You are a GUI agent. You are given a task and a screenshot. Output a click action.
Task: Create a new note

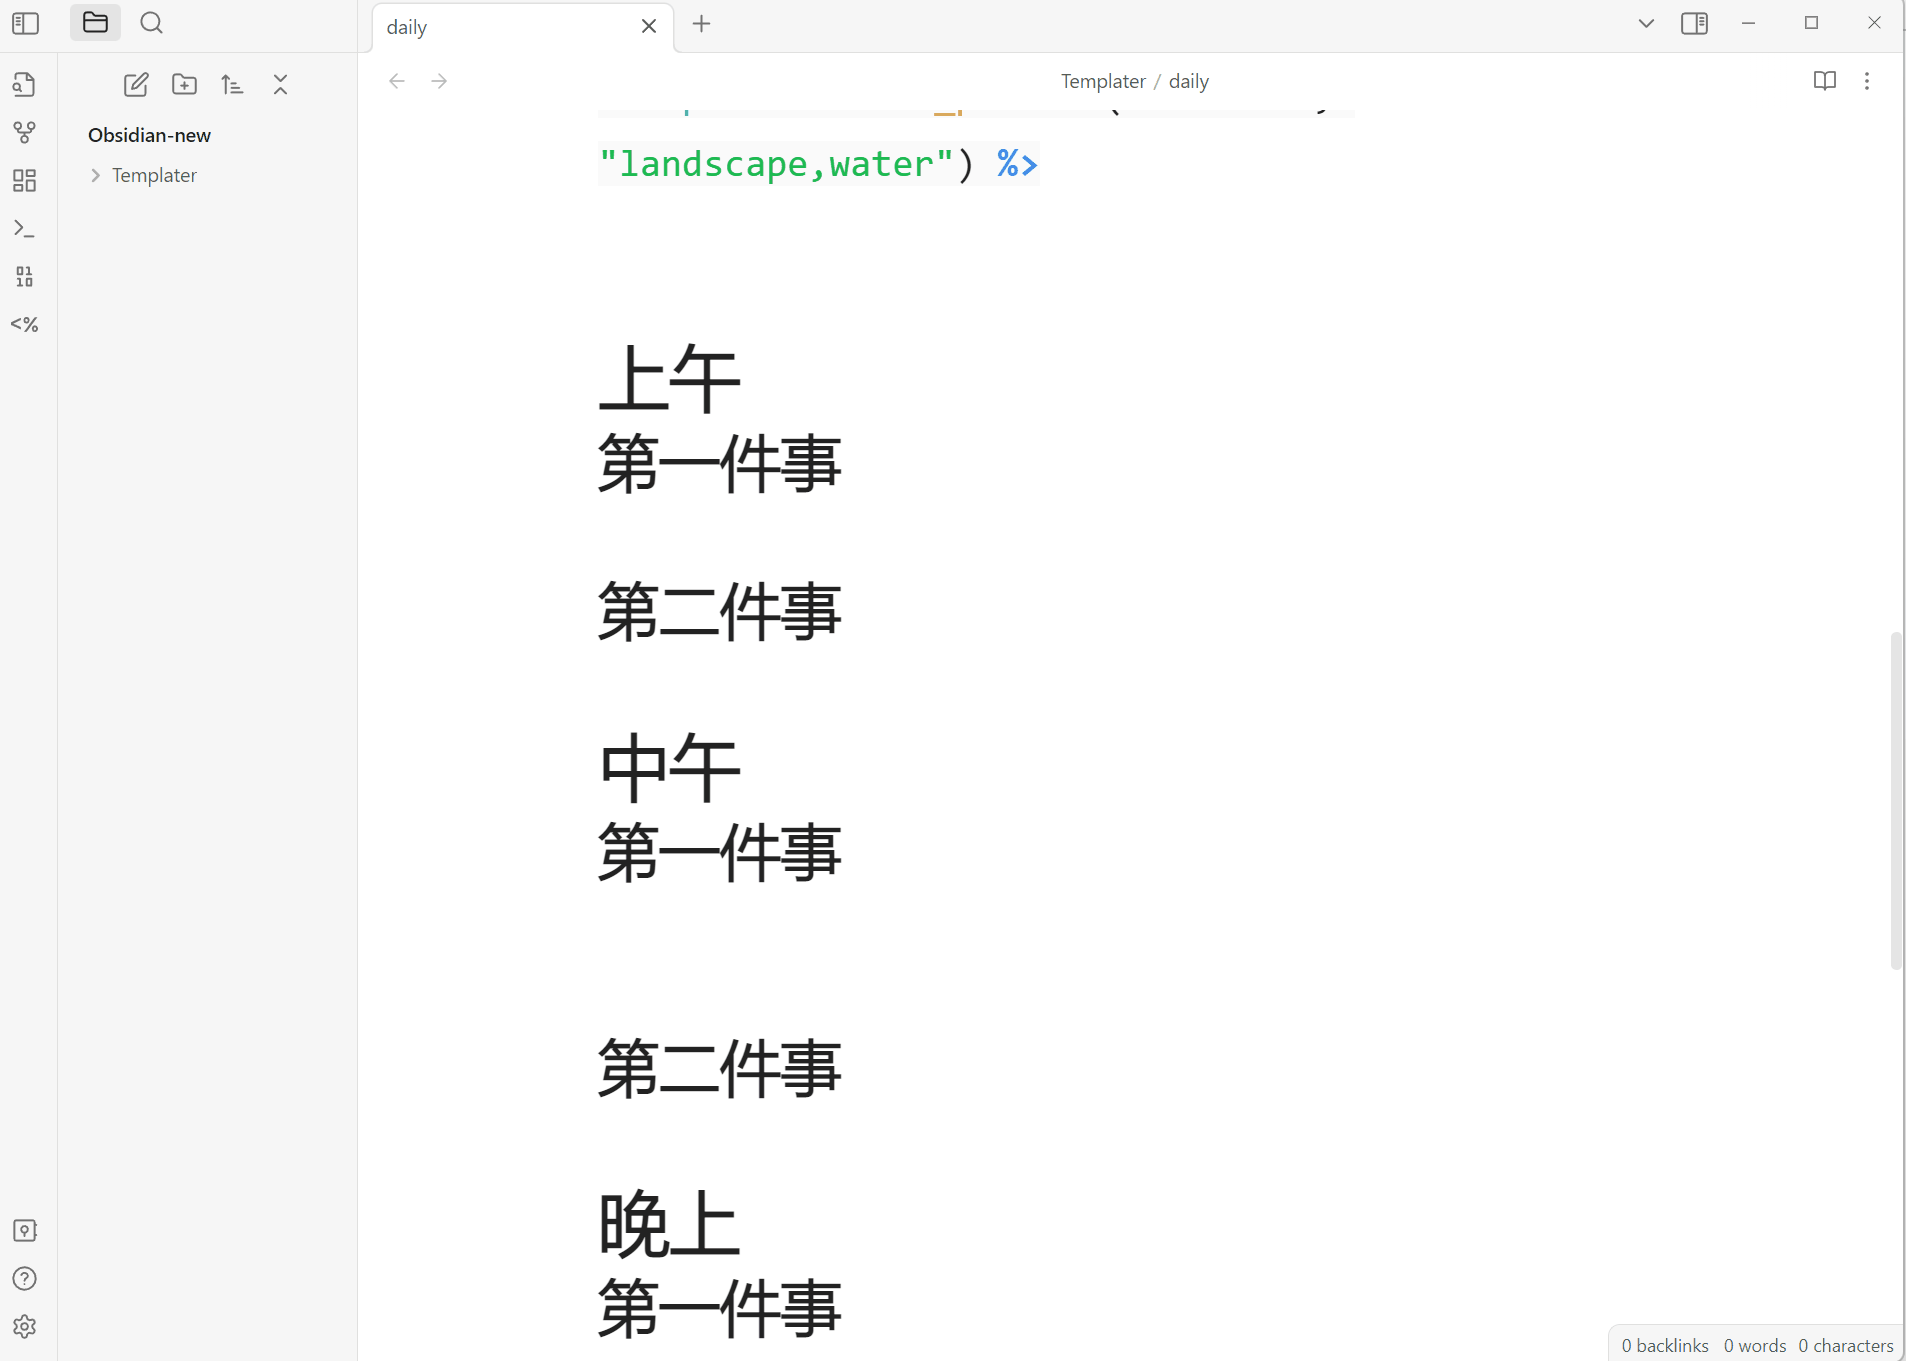[x=136, y=85]
